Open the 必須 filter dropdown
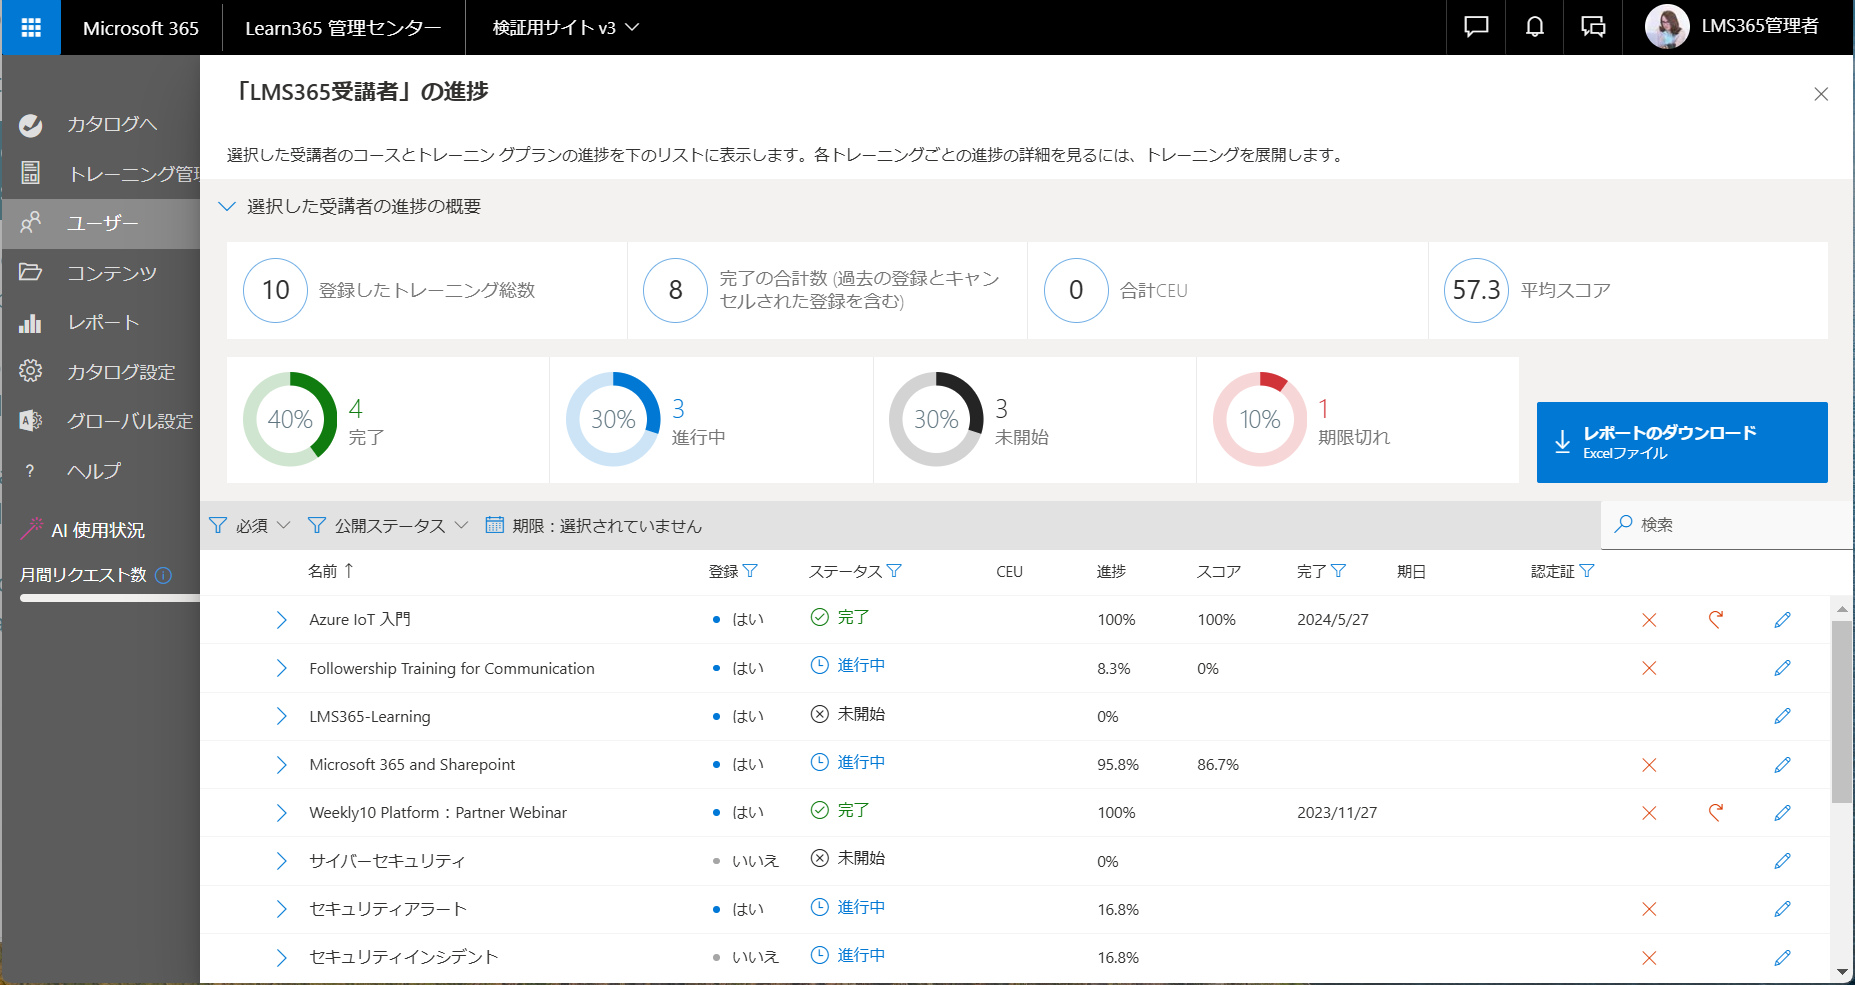This screenshot has width=1855, height=985. pyautogui.click(x=250, y=526)
